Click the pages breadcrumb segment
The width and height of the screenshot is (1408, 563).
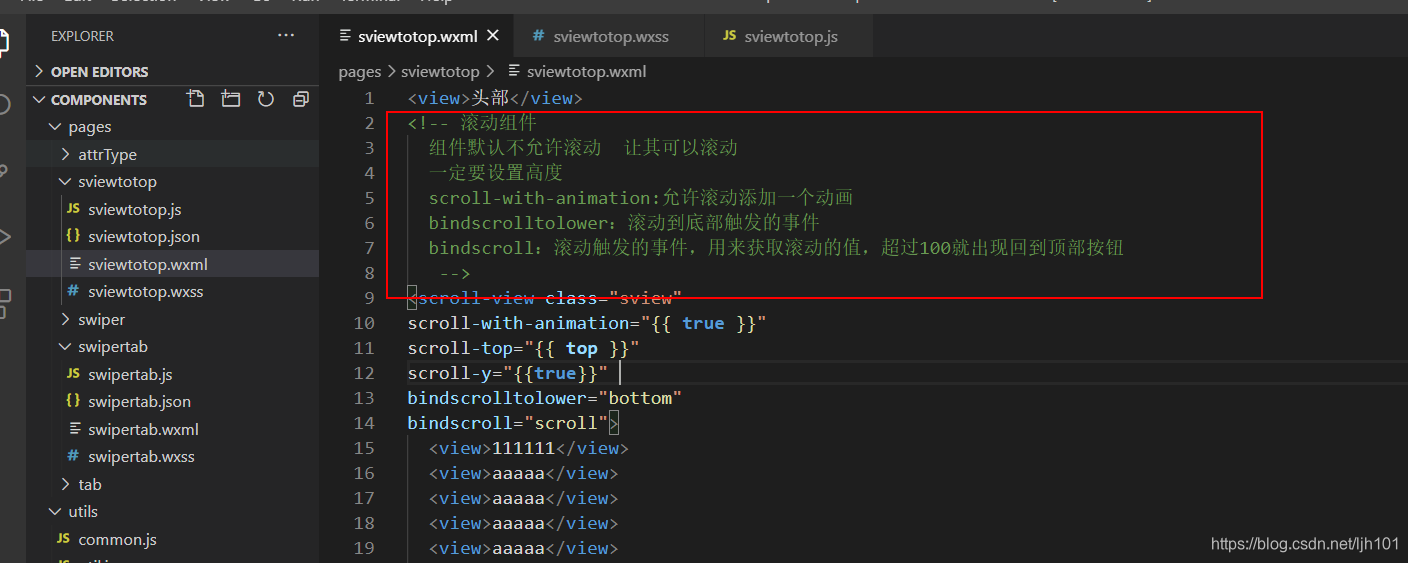[x=360, y=72]
